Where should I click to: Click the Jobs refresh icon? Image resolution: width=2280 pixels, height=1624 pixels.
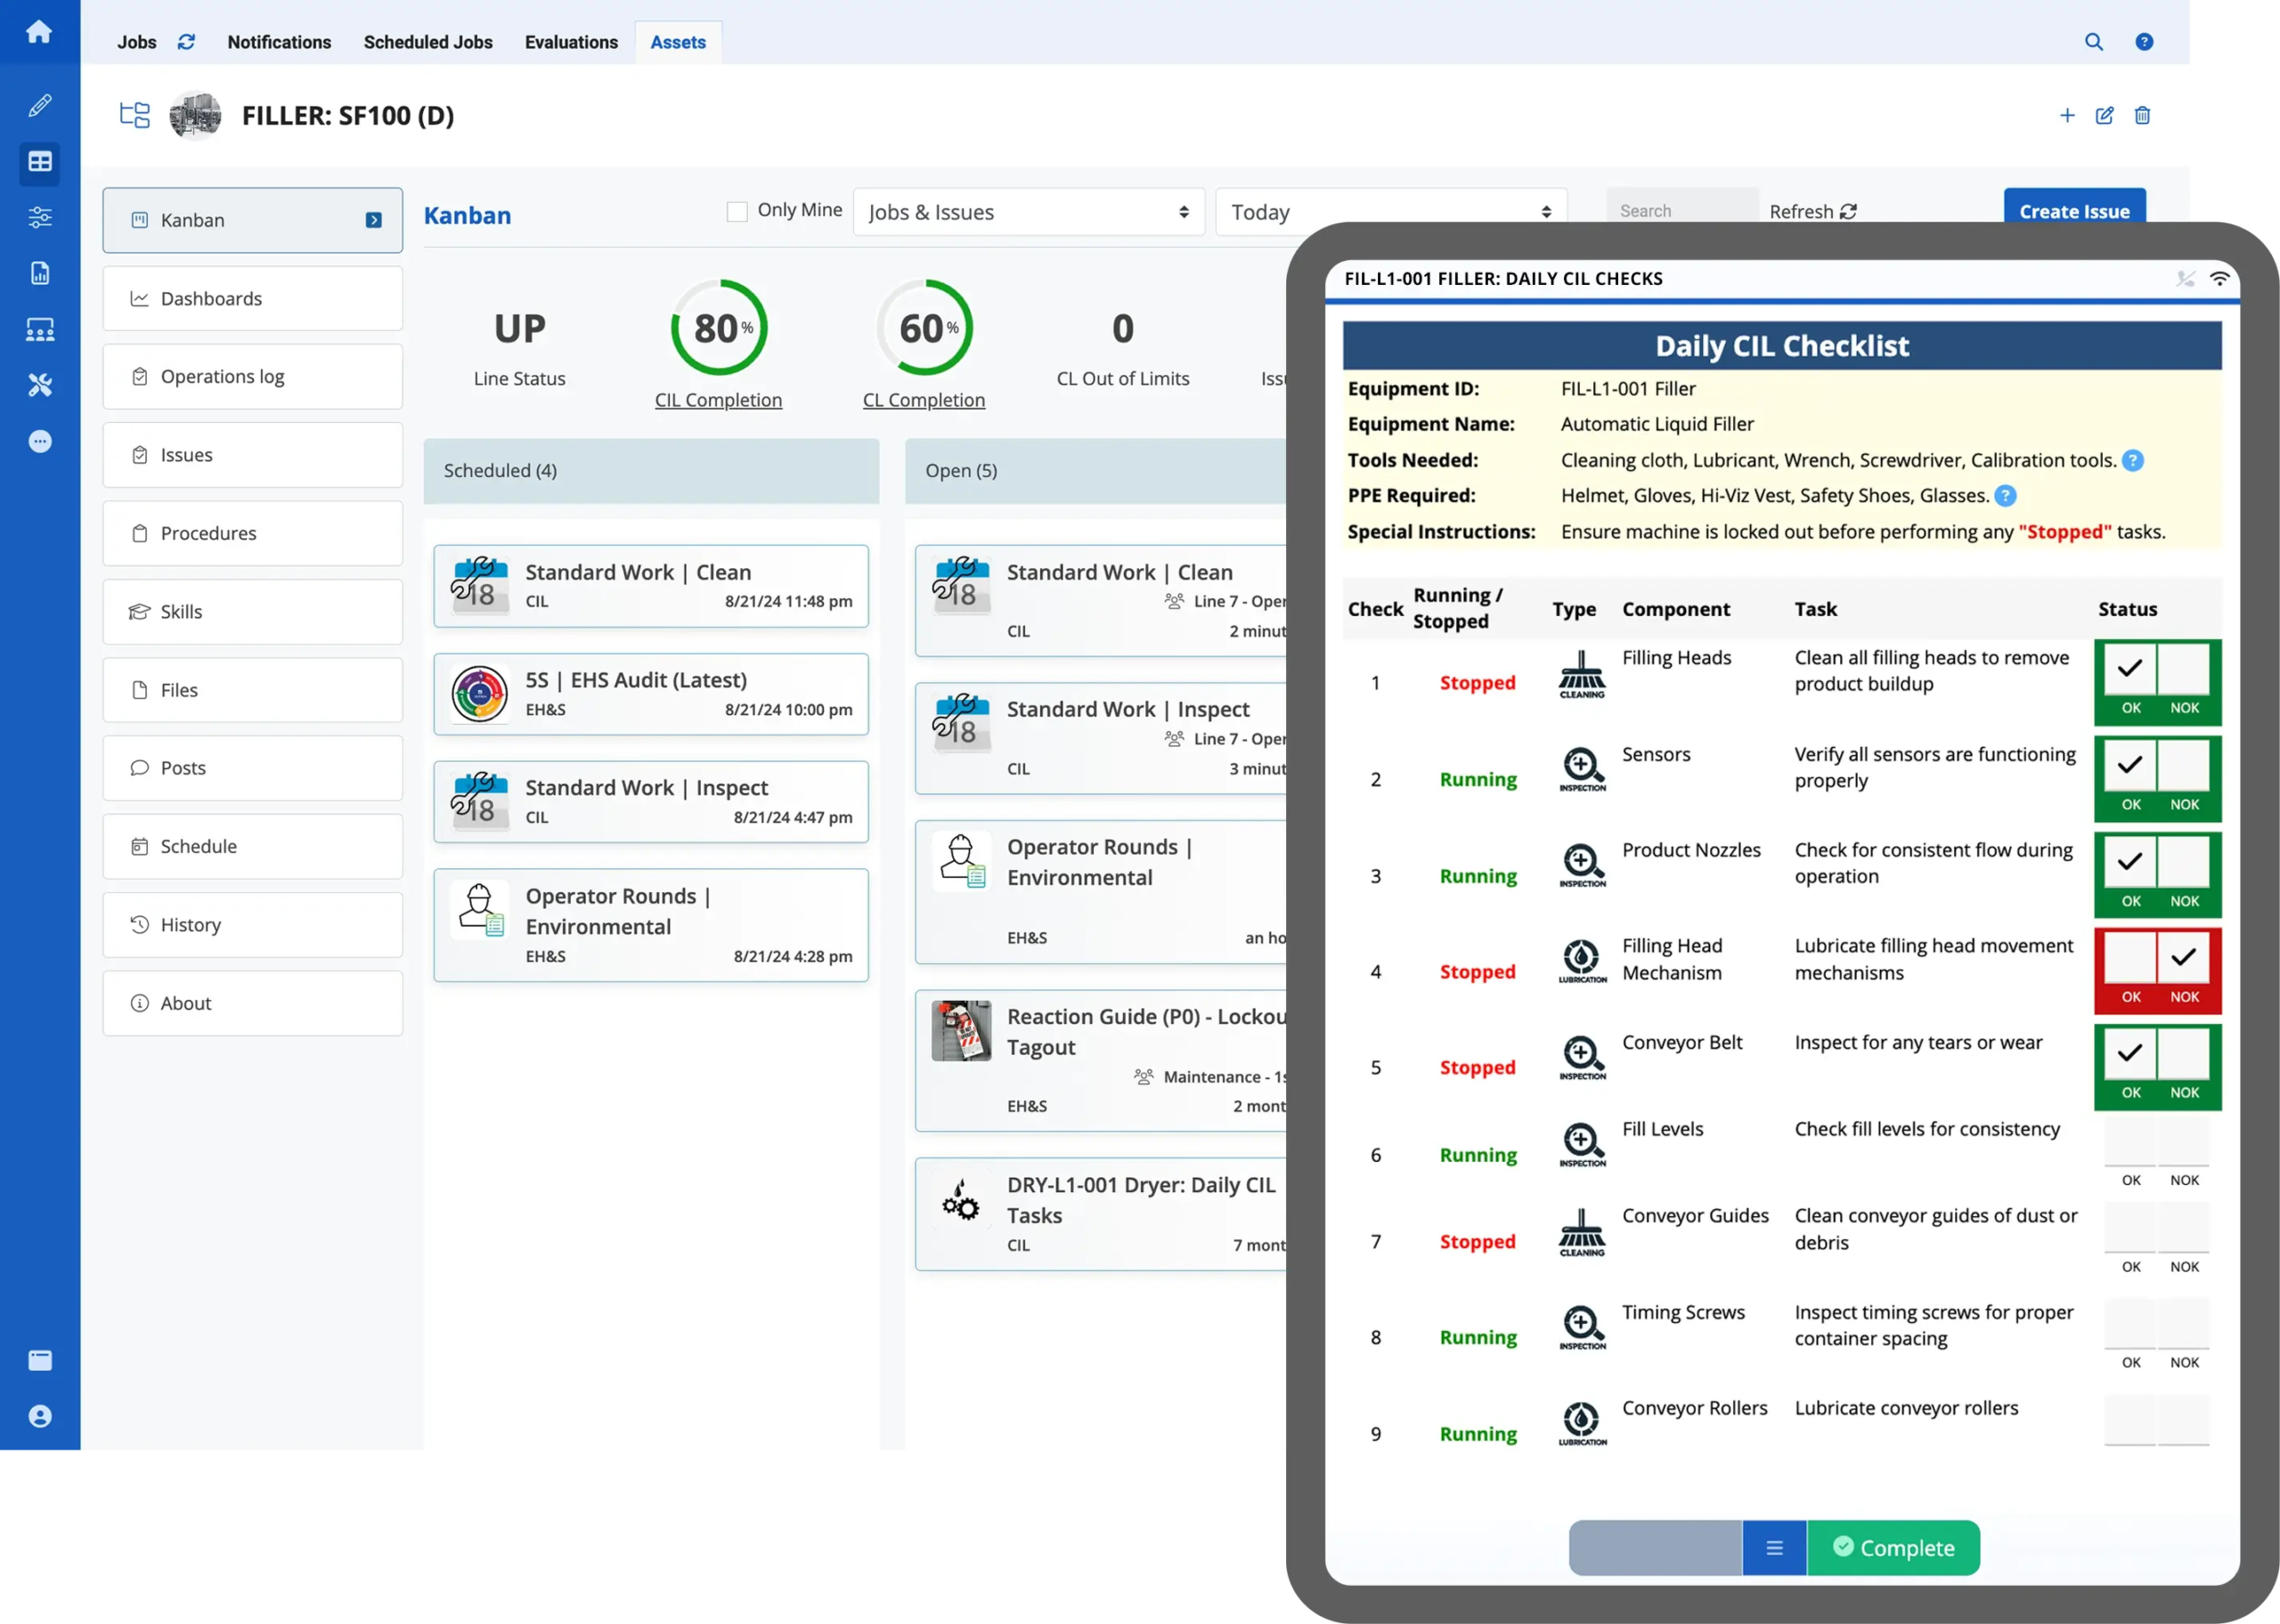[186, 42]
